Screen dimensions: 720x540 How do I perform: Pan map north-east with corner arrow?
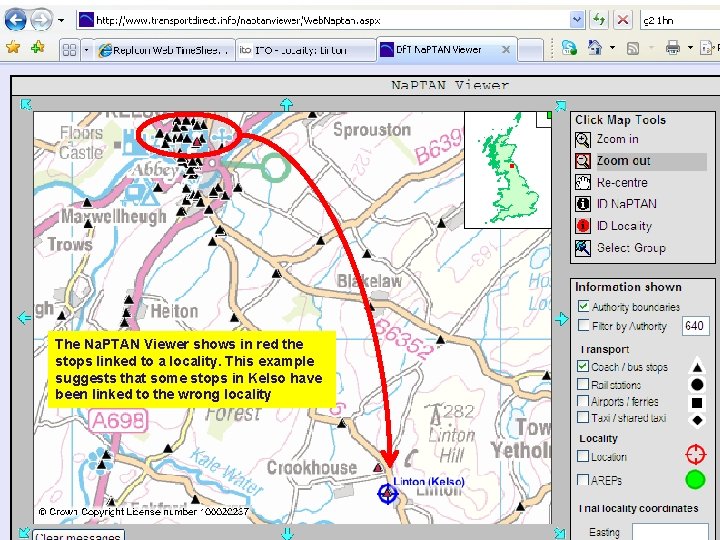pos(560,106)
